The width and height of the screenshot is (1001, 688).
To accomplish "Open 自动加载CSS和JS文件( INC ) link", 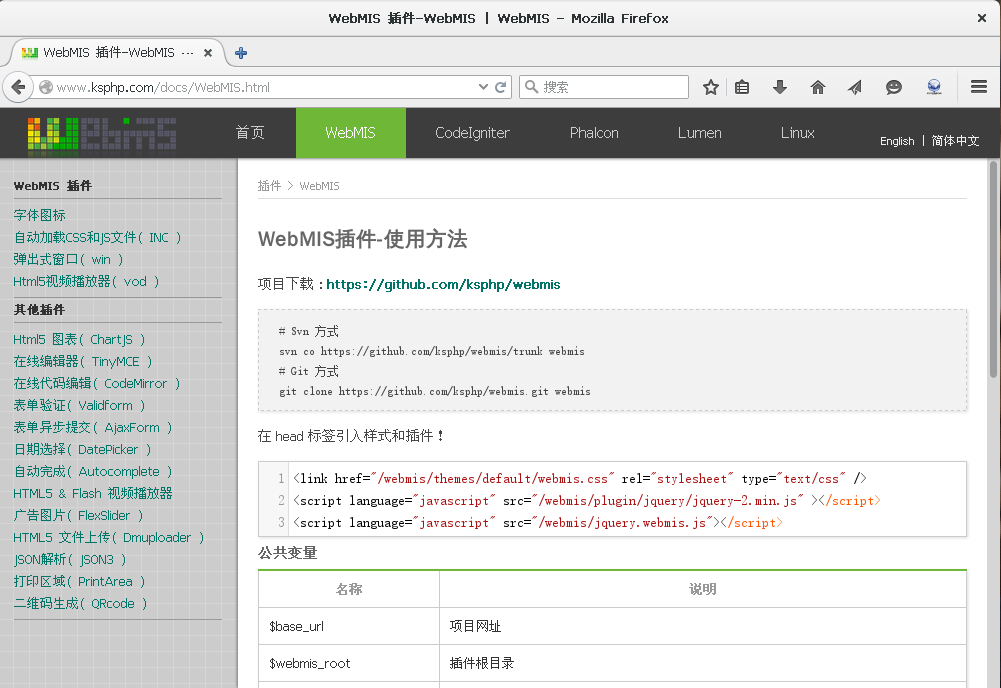I will pyautogui.click(x=98, y=237).
